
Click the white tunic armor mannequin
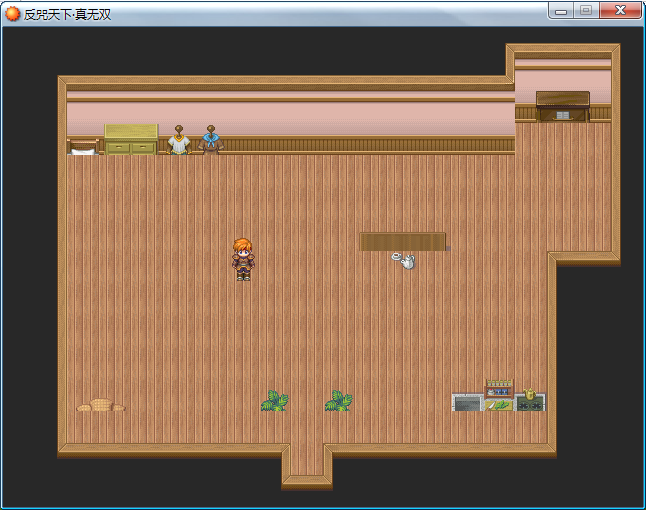(179, 140)
